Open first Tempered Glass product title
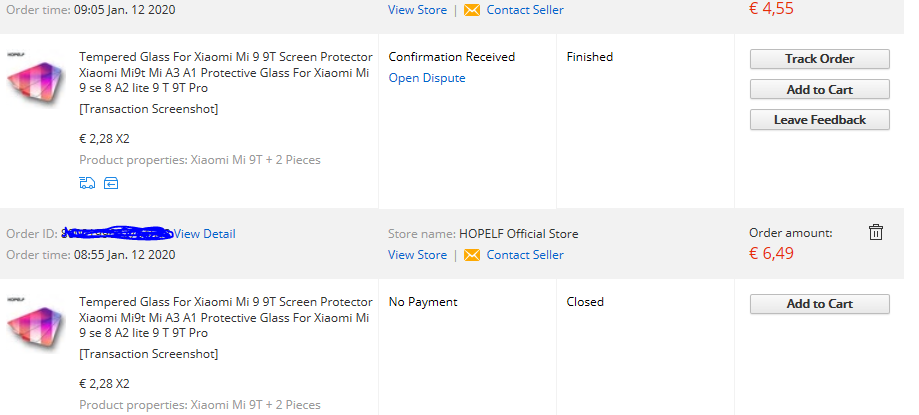 click(x=226, y=73)
